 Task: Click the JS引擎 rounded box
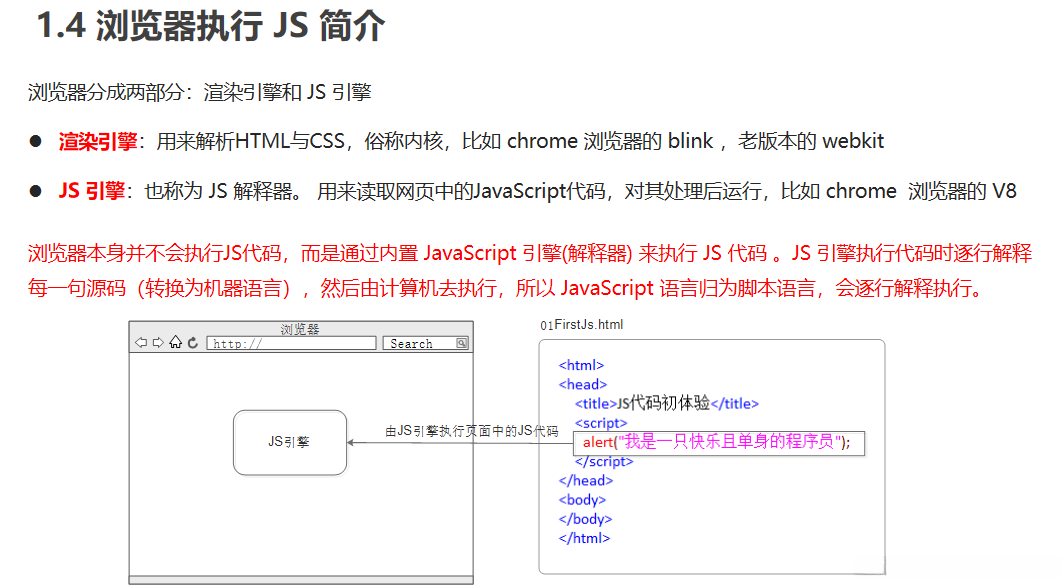(289, 442)
